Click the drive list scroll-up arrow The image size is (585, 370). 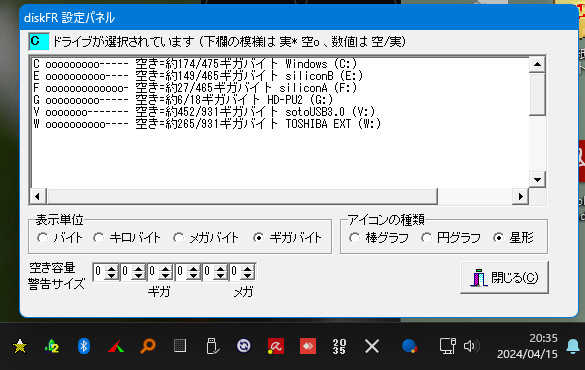[x=537, y=65]
